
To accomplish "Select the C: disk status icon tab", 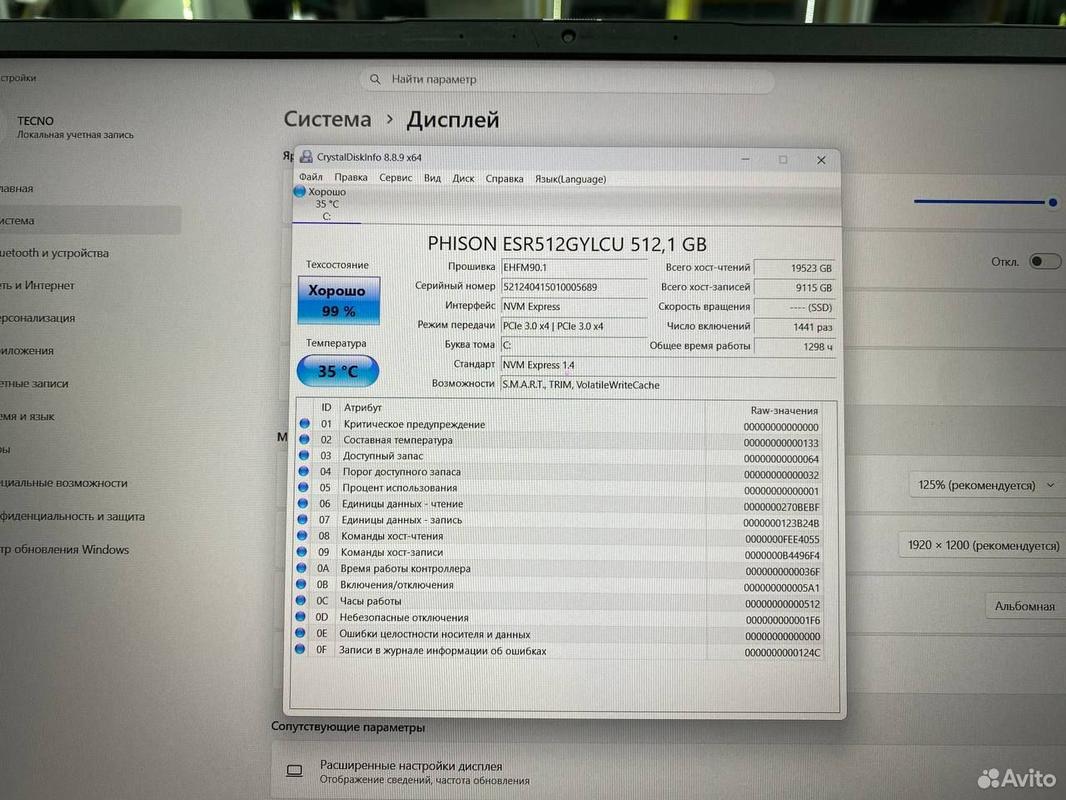I will (x=326, y=204).
